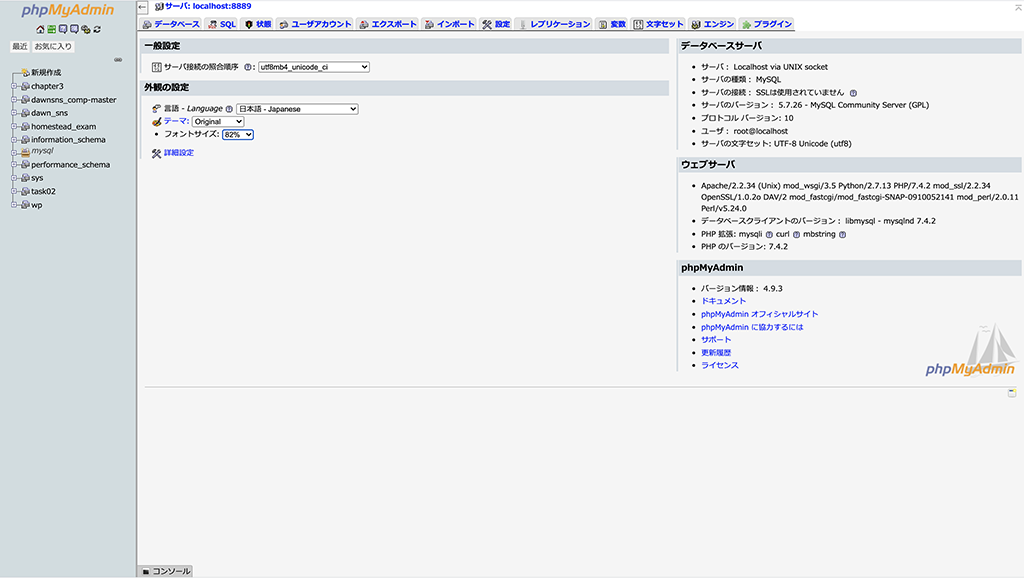Open the ライセンス link

[720, 366]
